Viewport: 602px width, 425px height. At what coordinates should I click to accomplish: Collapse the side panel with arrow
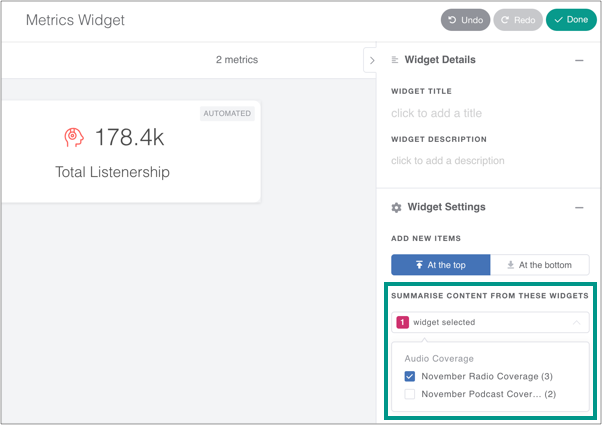click(372, 61)
